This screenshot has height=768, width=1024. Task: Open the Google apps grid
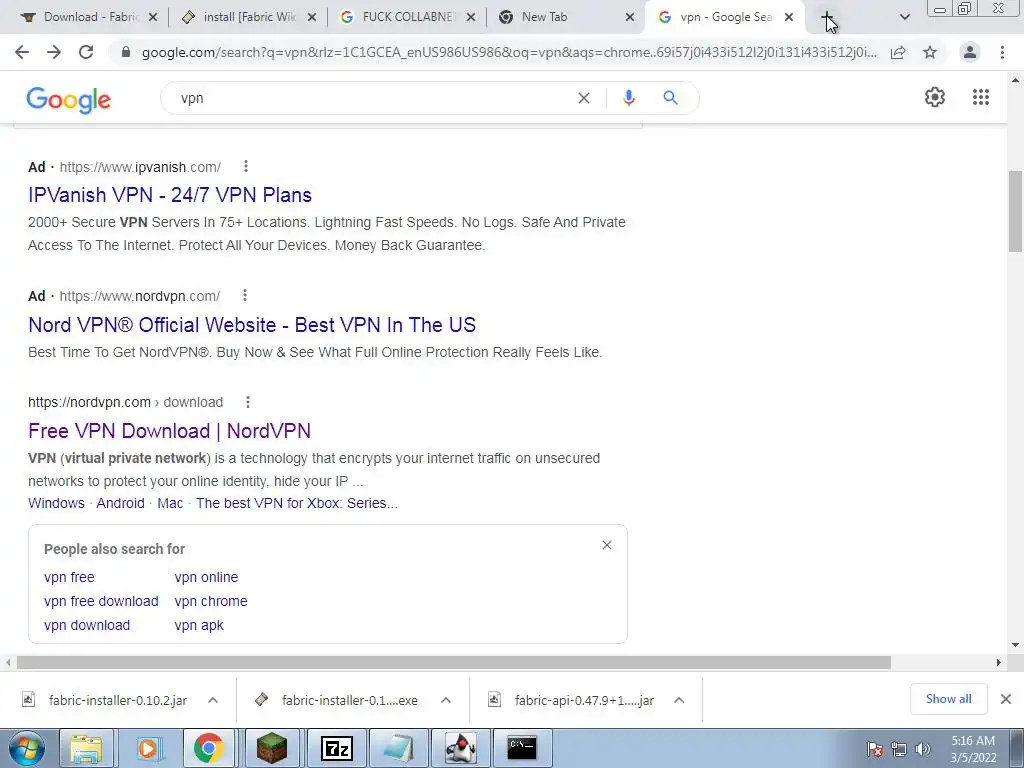click(980, 97)
